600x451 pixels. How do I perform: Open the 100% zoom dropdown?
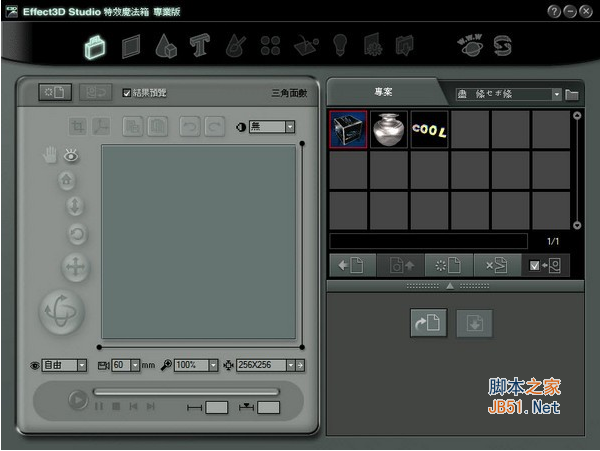(x=196, y=365)
